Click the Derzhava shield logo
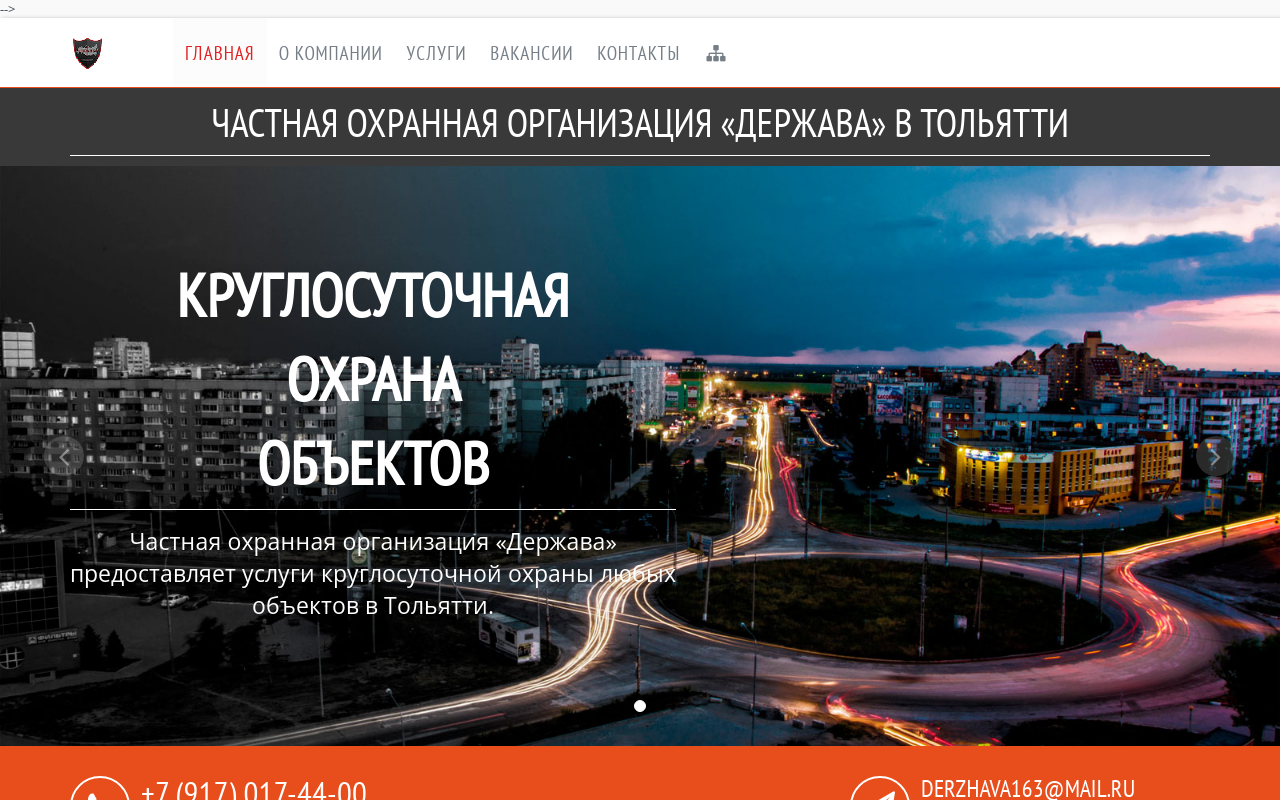 tap(88, 53)
